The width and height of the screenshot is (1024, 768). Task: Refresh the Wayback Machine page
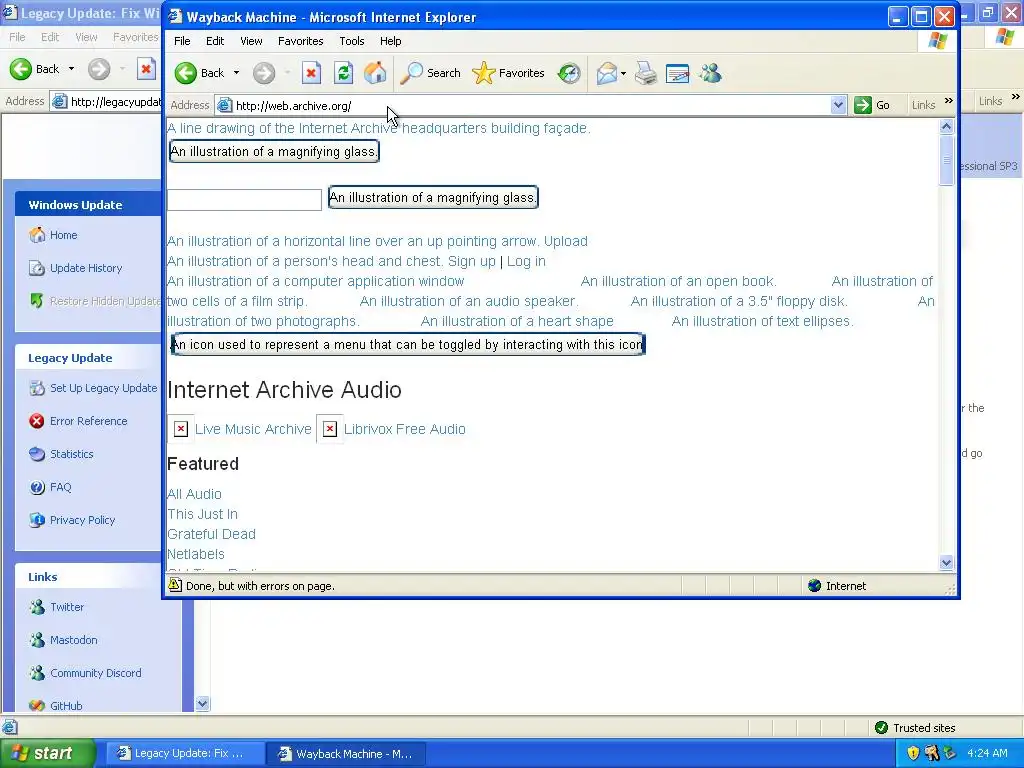tap(344, 73)
